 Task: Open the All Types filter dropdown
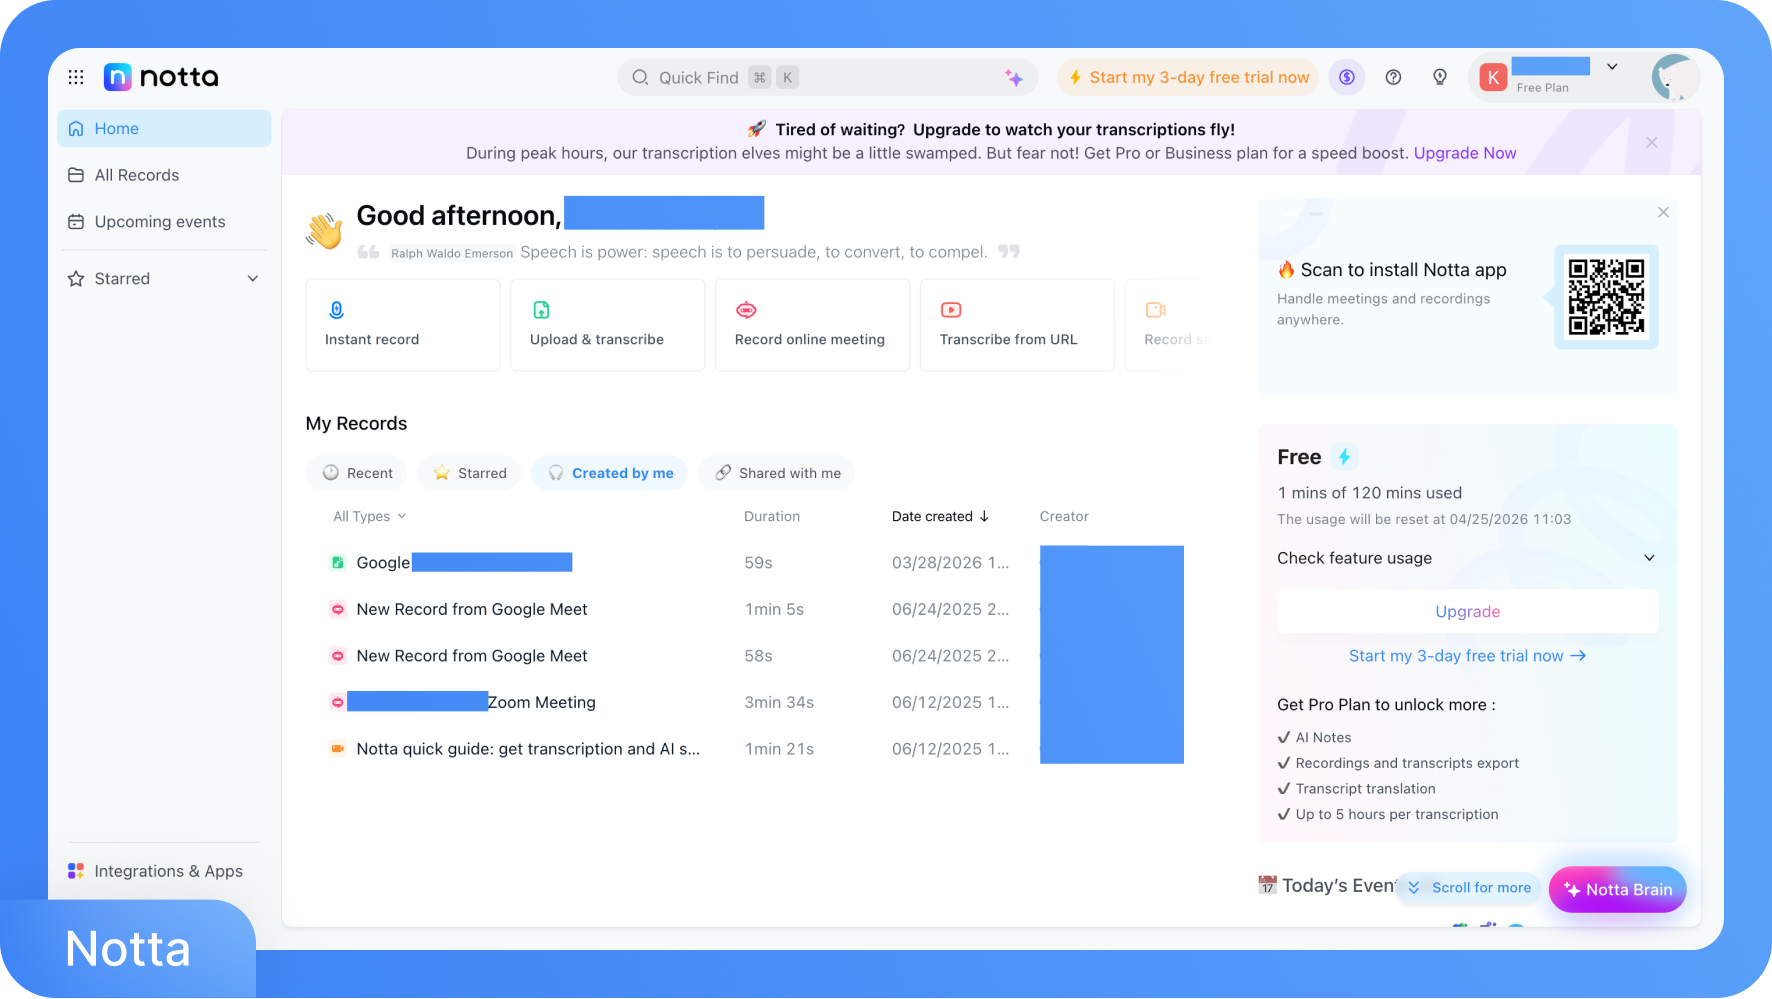point(369,516)
